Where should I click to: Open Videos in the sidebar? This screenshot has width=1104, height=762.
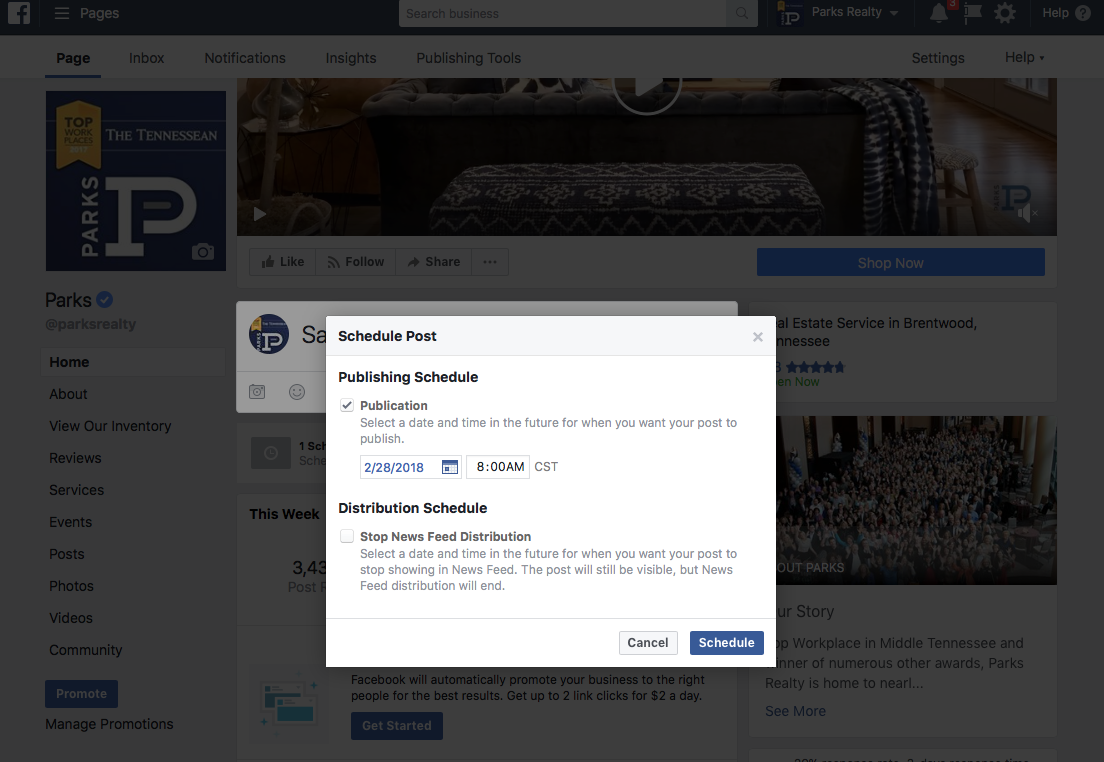pos(70,618)
